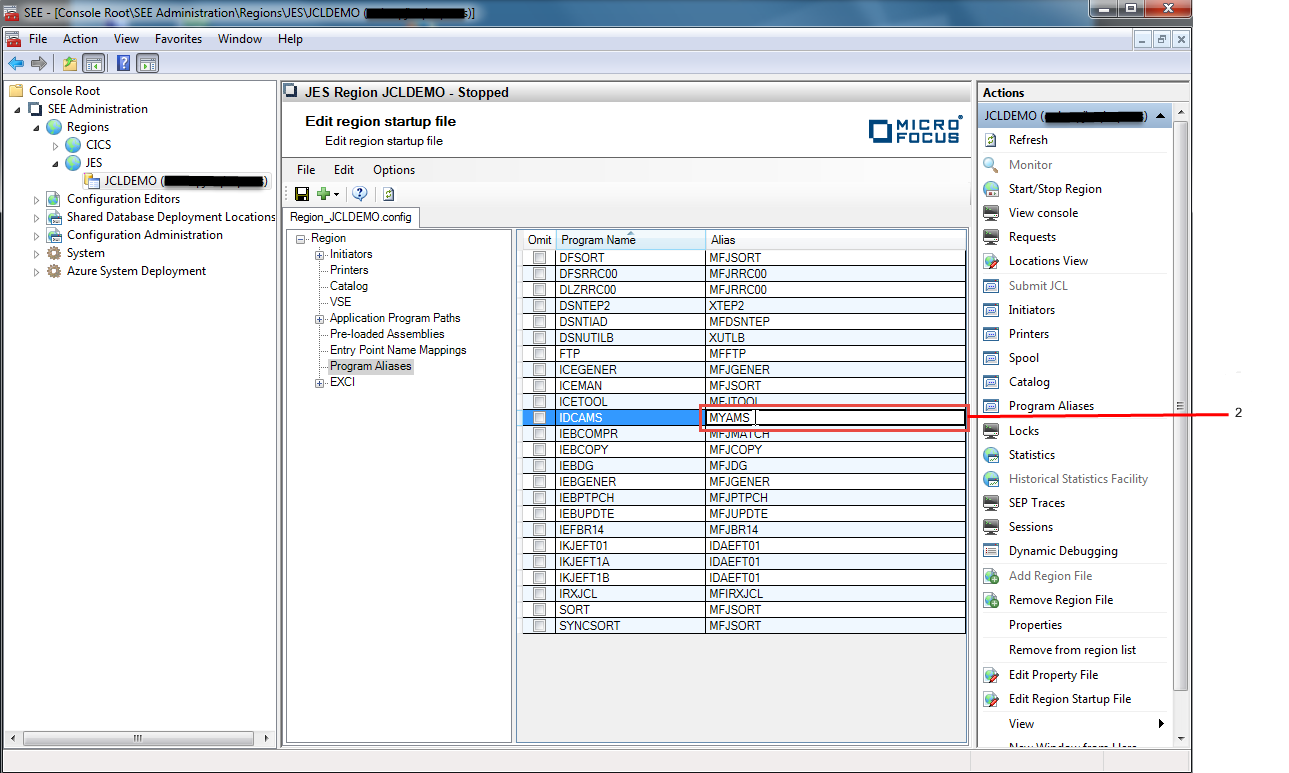This screenshot has height=773, width=1289.
Task: Open Edit Region Startup File action
Action: click(x=1069, y=699)
